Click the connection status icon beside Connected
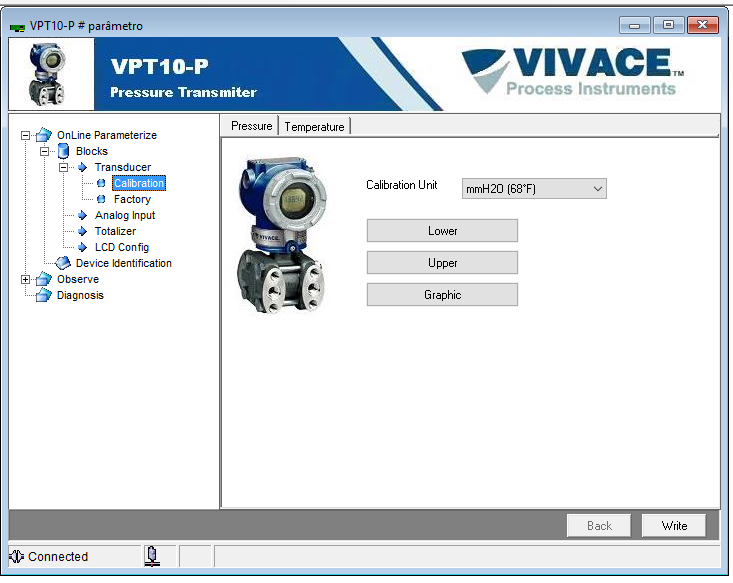Viewport: 733px width, 583px height. tap(16, 556)
